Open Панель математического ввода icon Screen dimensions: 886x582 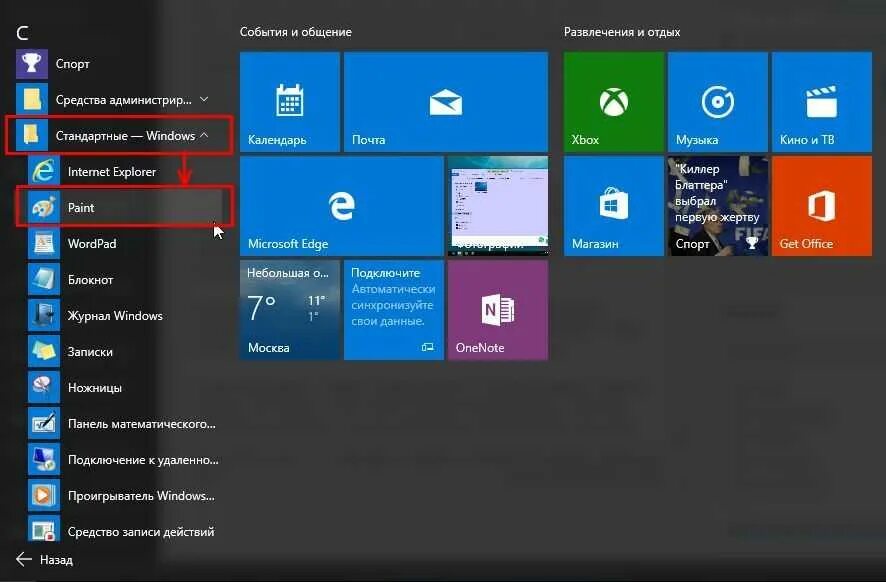coord(44,423)
